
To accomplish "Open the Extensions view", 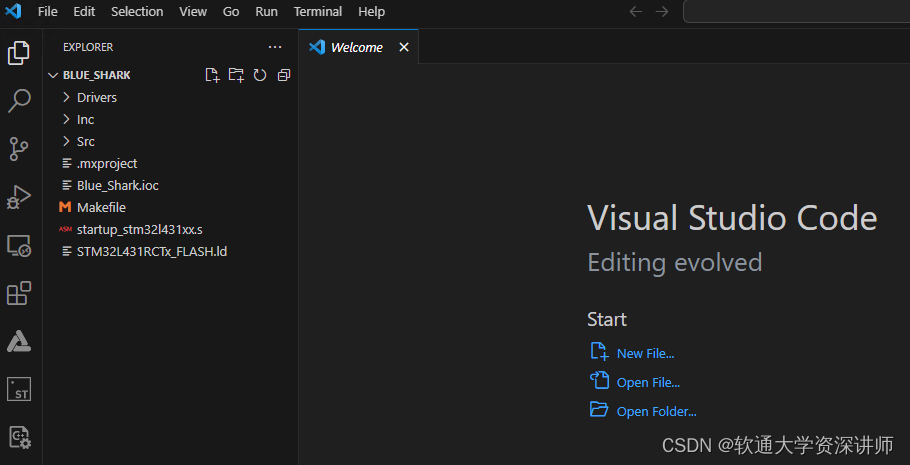I will click(19, 293).
